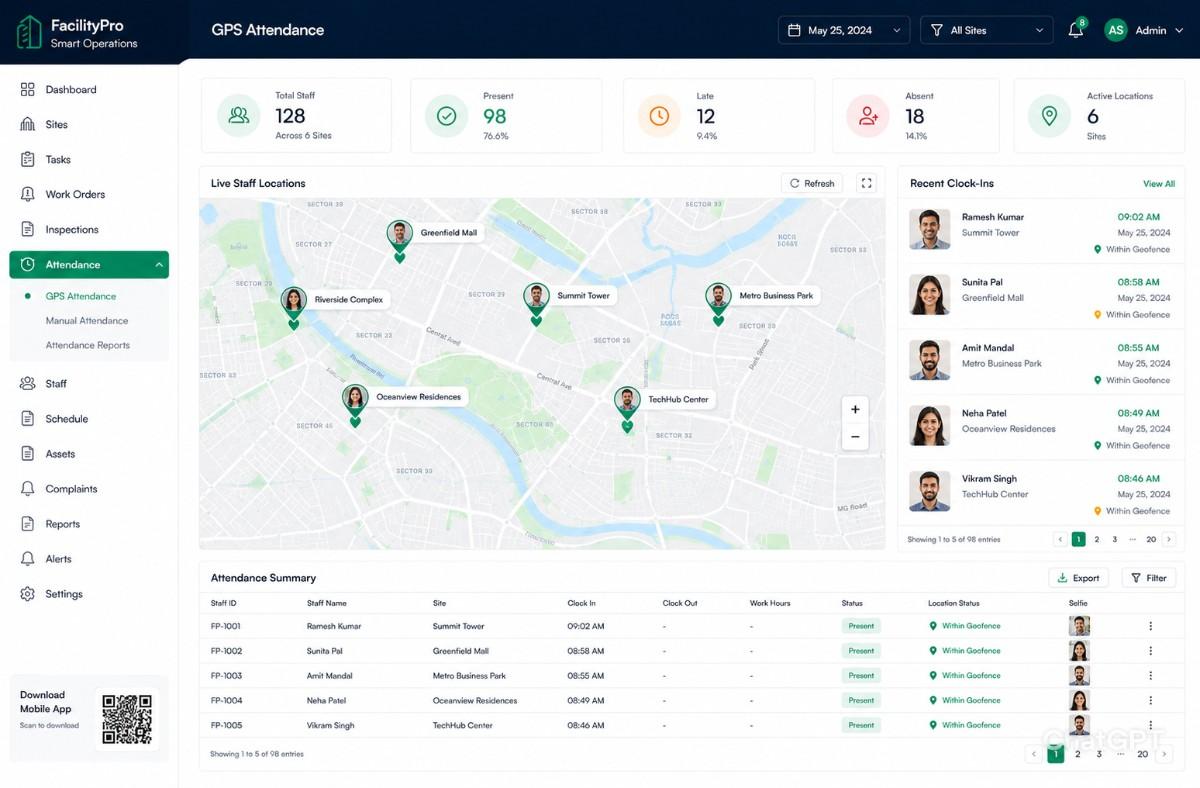Click calendar icon in date picker

794,30
